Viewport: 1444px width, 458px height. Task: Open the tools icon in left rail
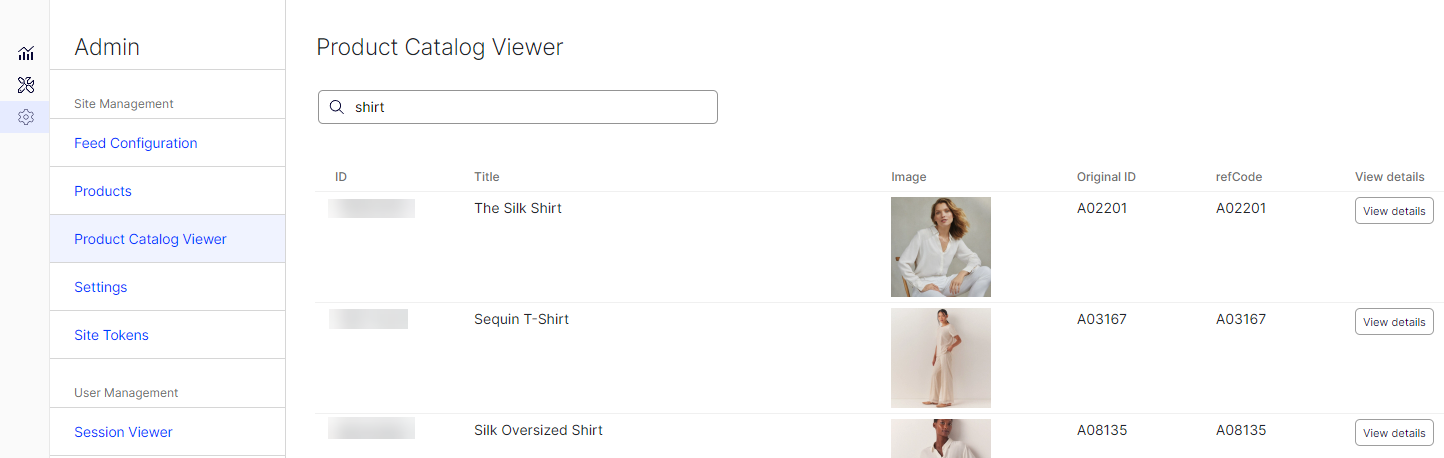(26, 85)
